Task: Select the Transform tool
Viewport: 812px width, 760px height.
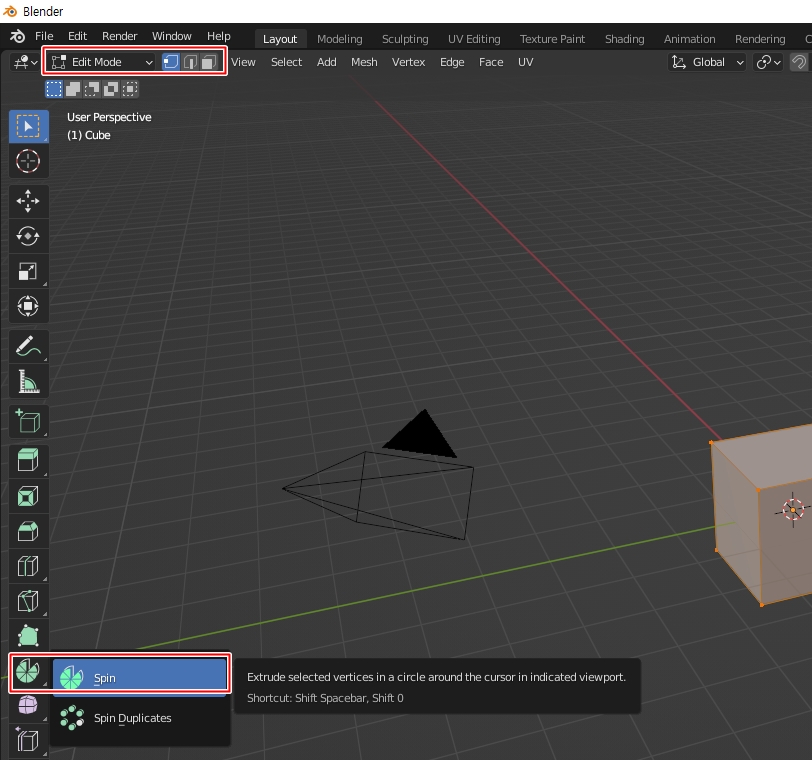Action: [28, 306]
